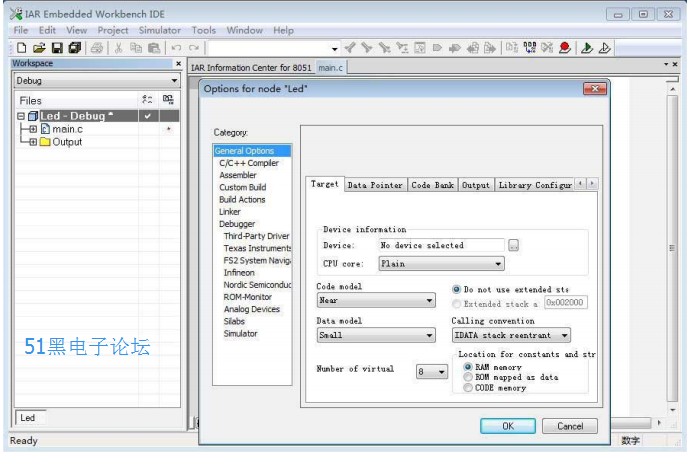Open the toolbar search combo box
687x452 pixels.
tap(274, 48)
